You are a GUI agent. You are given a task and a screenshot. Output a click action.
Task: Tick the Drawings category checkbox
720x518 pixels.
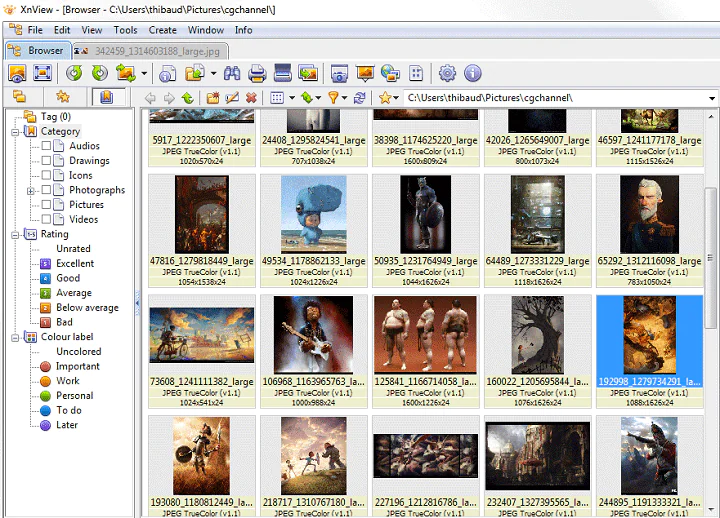(x=46, y=161)
